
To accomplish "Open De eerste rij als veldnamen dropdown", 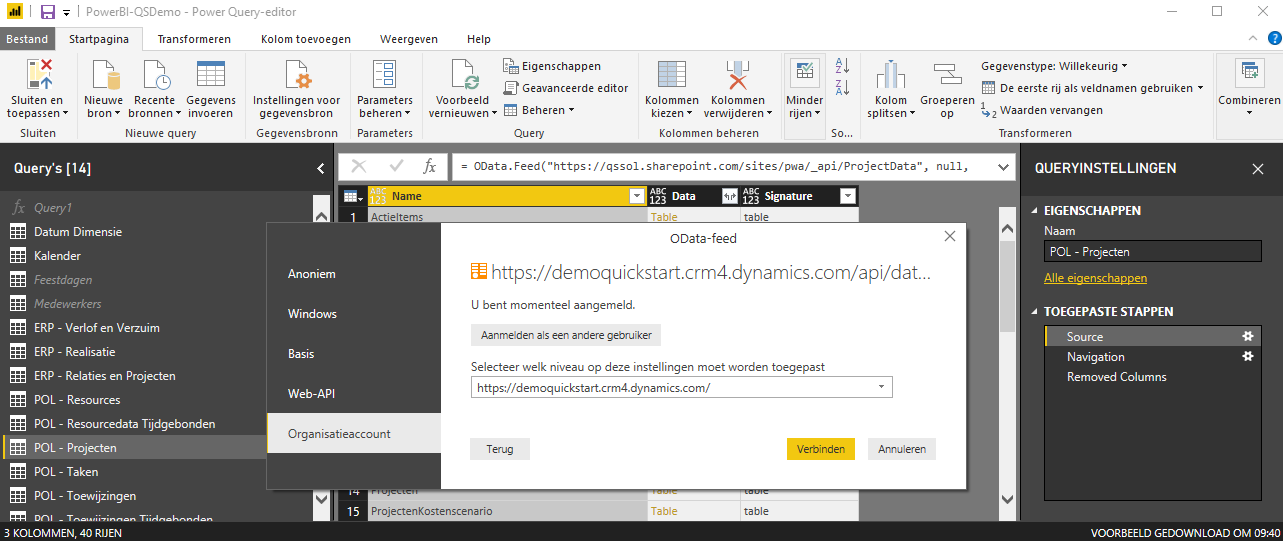I will click(x=1094, y=88).
